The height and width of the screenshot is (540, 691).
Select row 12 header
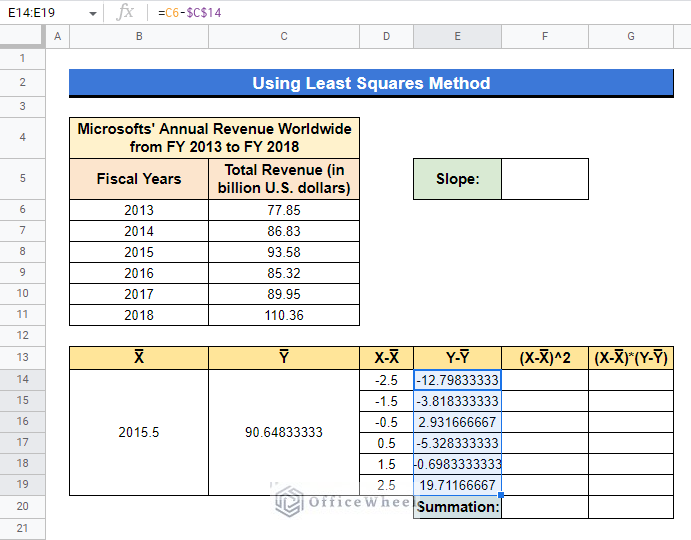click(x=22, y=335)
